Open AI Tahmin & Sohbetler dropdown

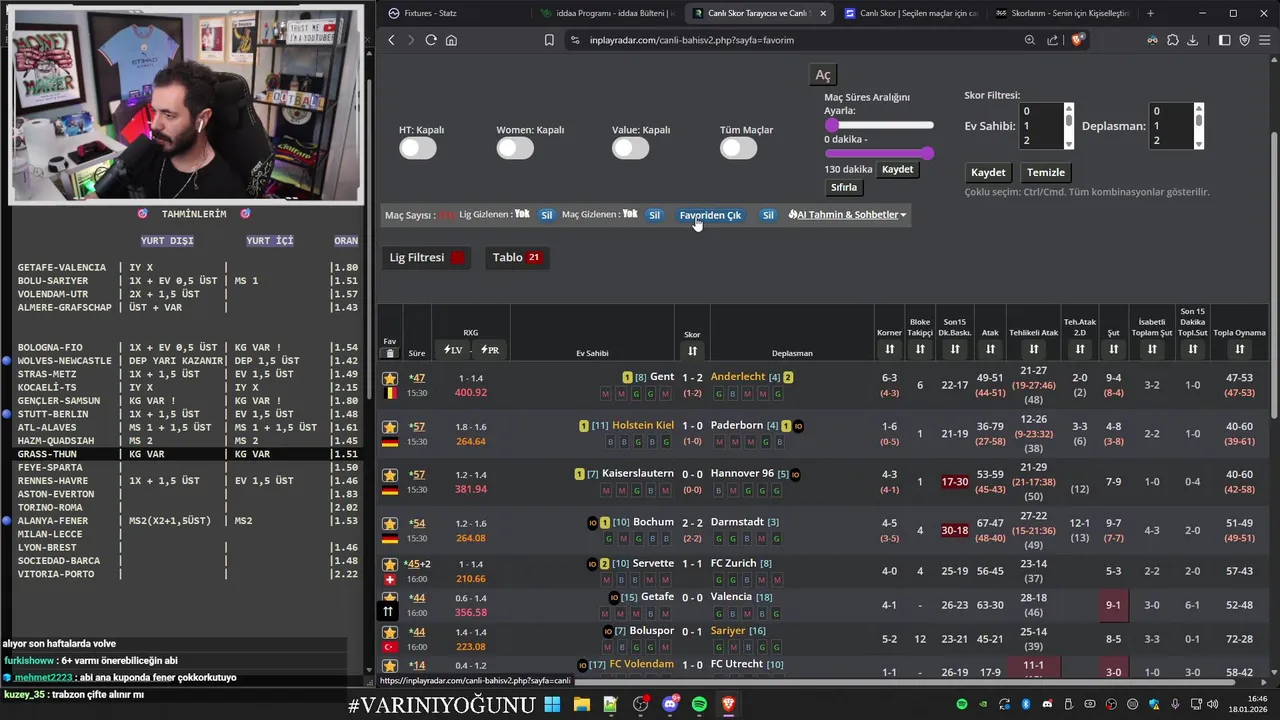(x=847, y=215)
